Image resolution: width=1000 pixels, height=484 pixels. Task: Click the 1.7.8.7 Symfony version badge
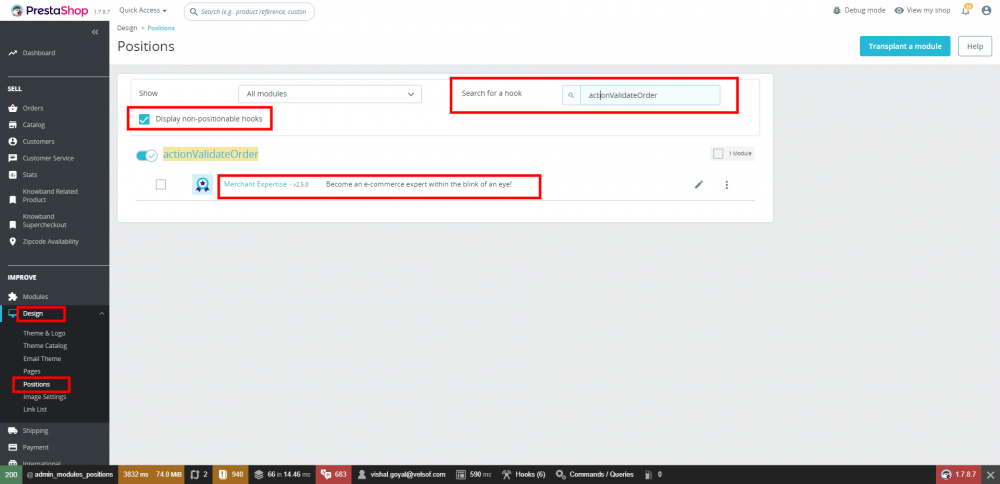click(957, 474)
